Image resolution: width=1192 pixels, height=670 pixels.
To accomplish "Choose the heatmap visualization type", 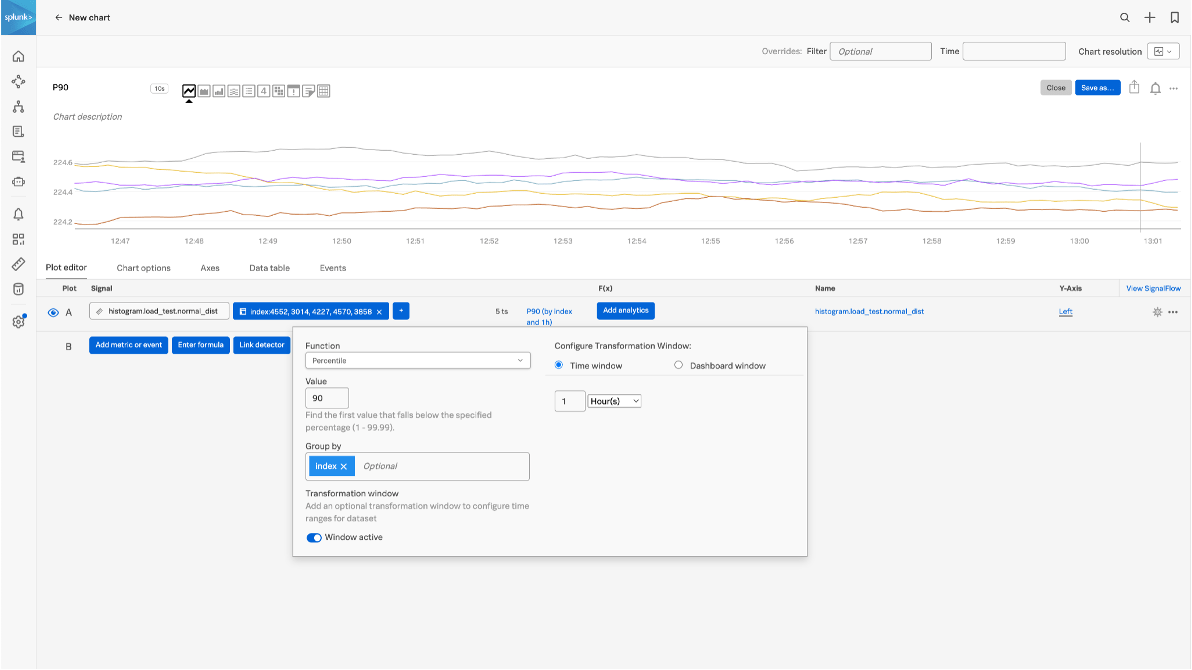I will pos(279,90).
